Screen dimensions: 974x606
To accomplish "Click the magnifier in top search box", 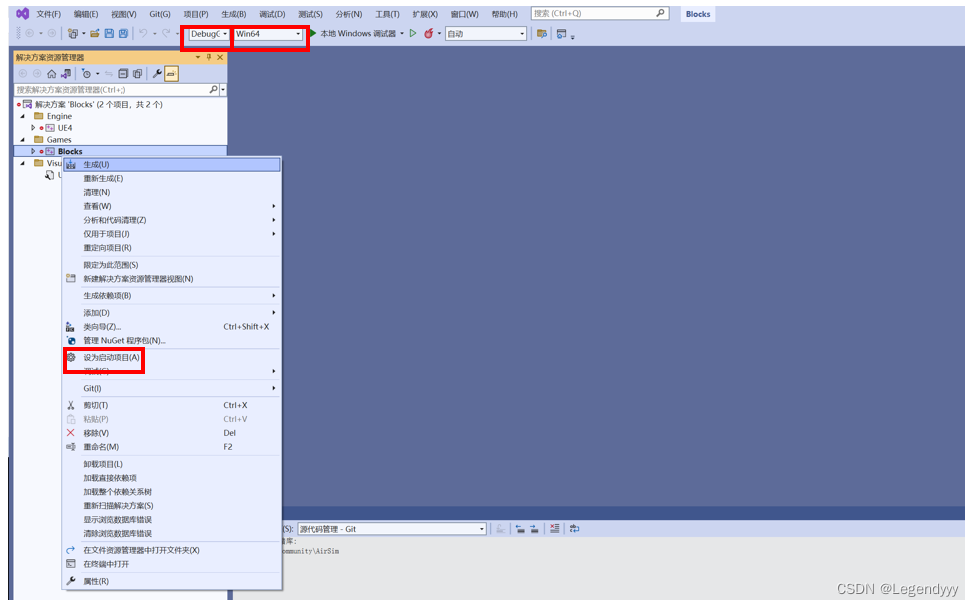I will click(x=660, y=13).
